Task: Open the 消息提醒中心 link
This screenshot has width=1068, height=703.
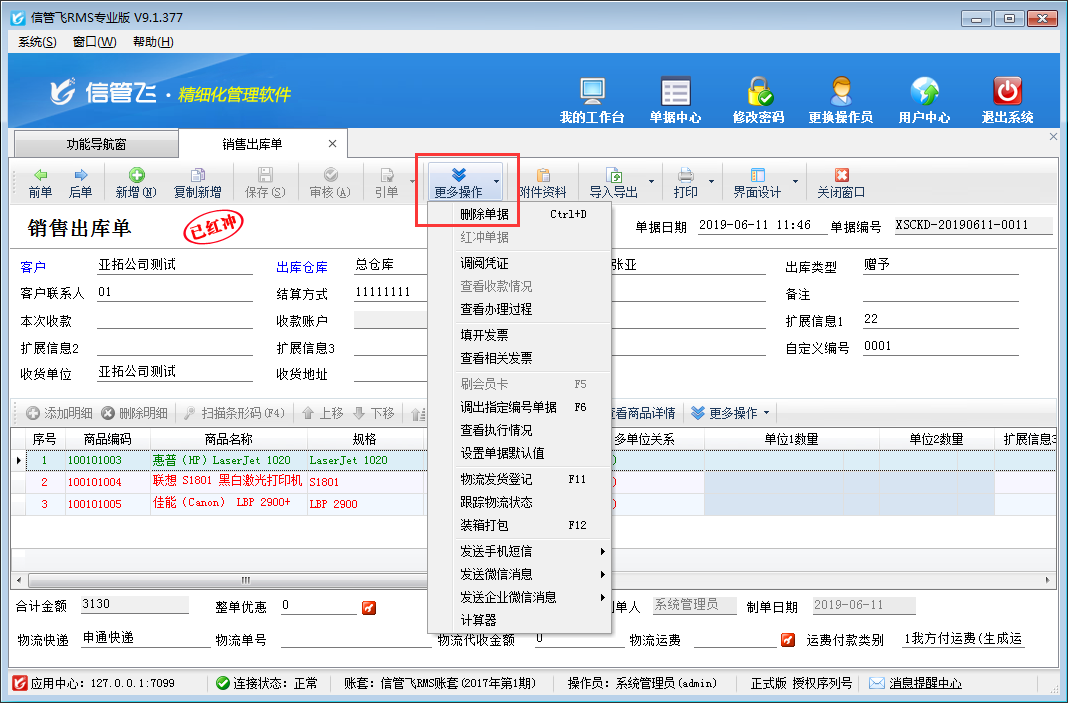Action: coord(925,683)
